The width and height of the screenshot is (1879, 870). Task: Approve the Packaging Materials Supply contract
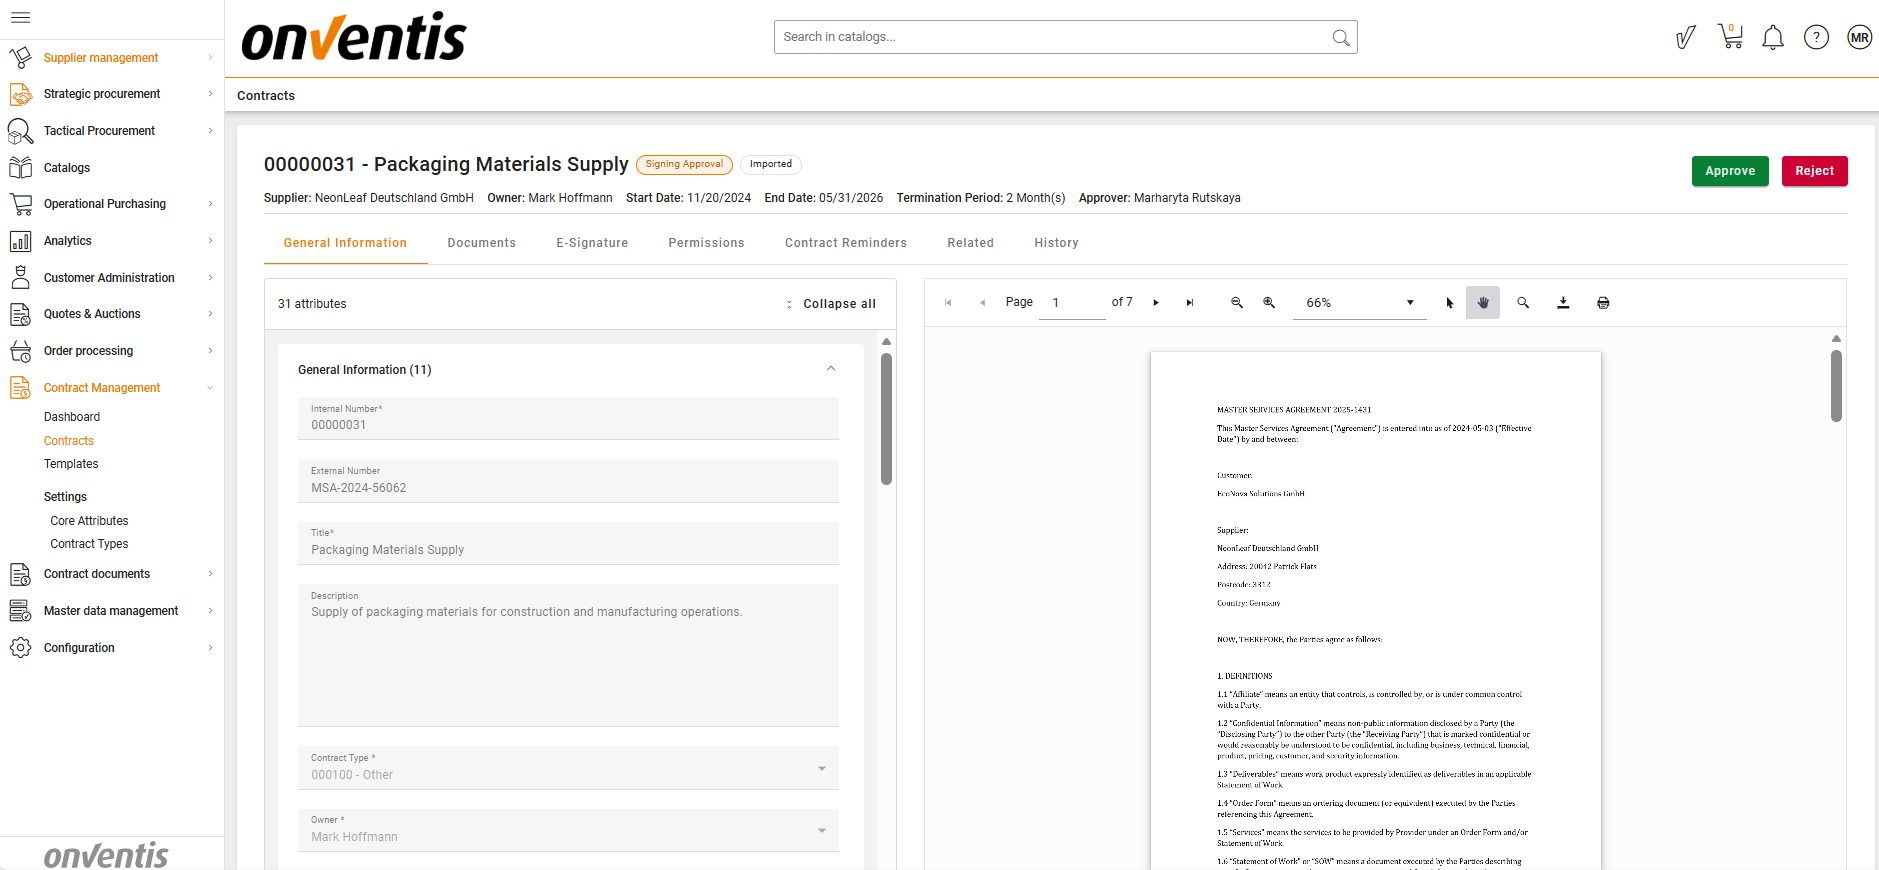1729,171
